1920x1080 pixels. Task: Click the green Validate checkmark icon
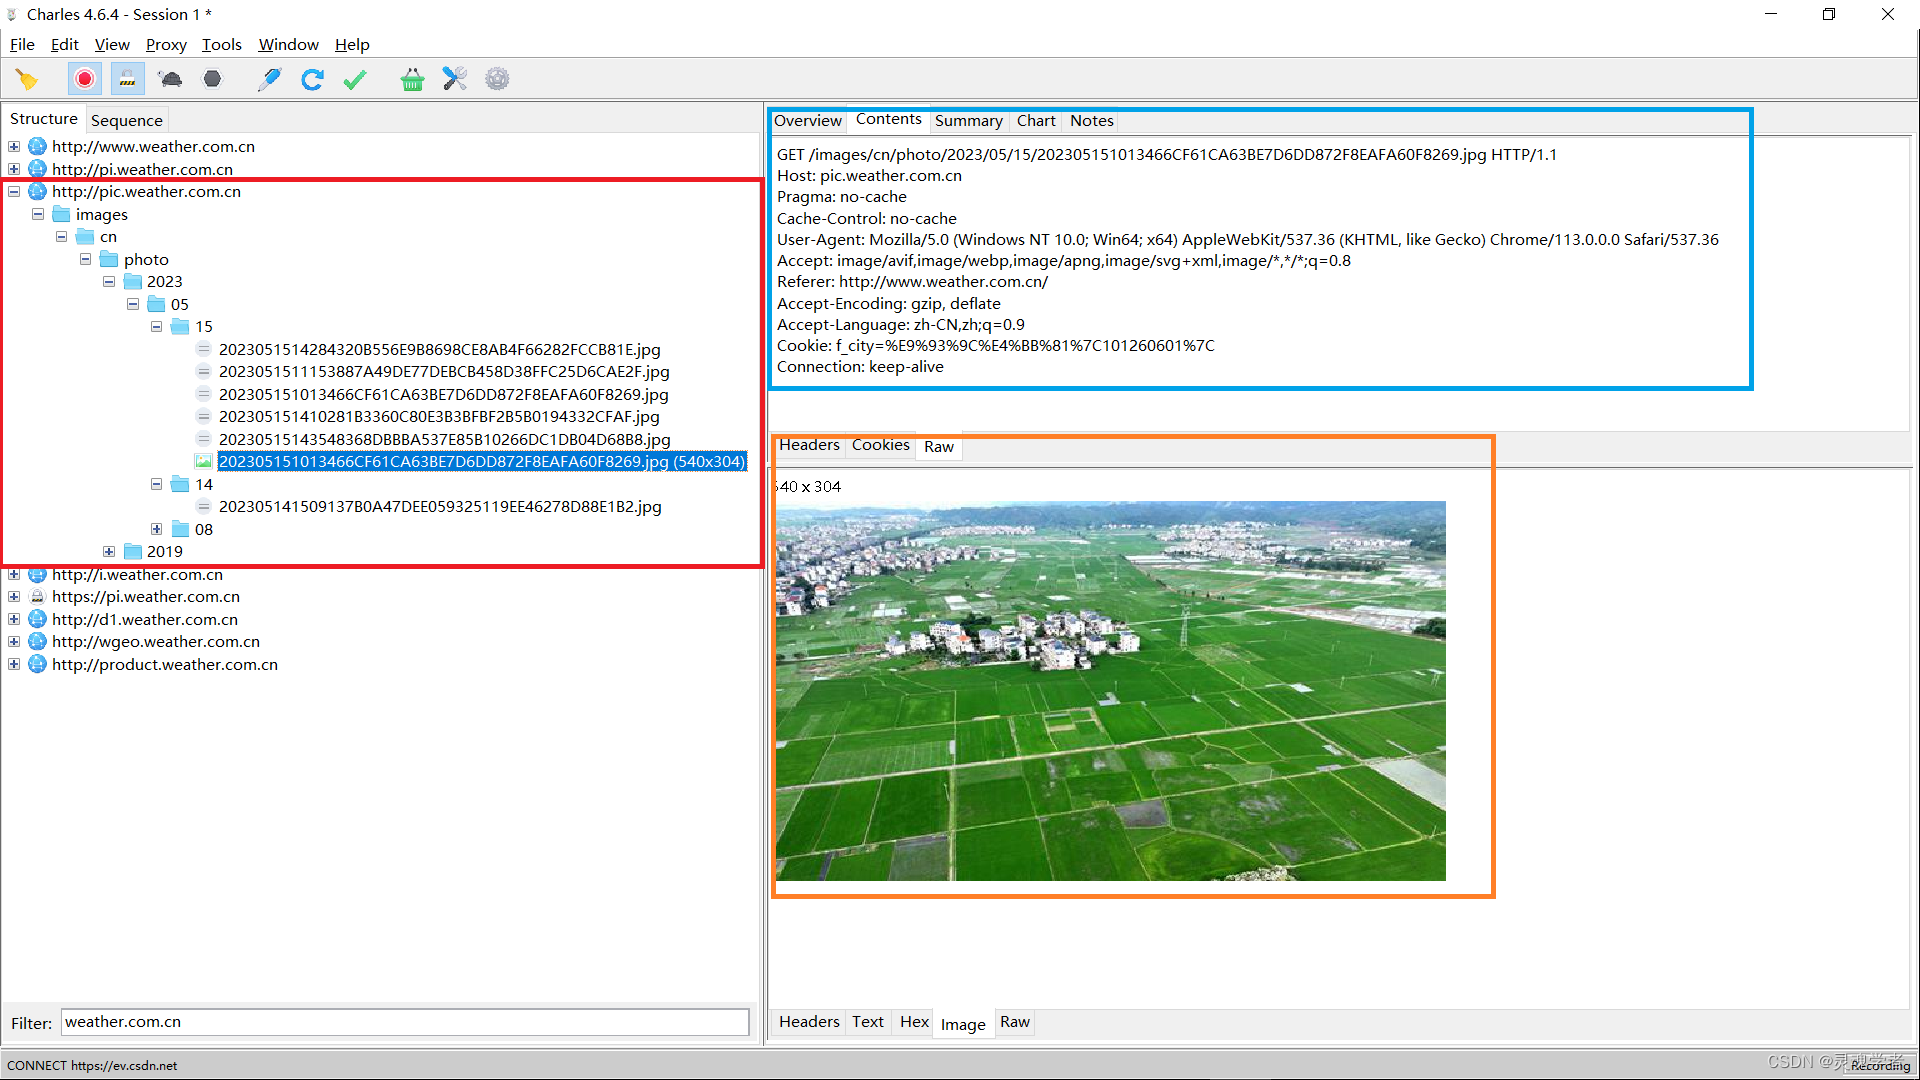tap(355, 79)
